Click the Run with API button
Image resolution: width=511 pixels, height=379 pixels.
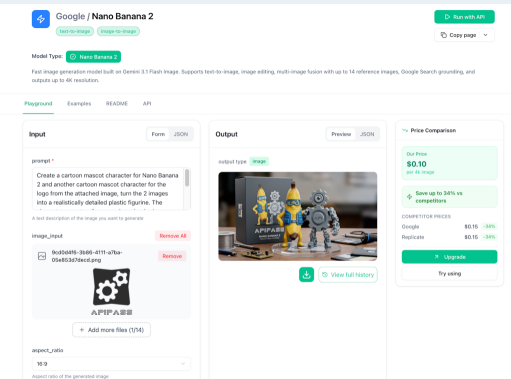click(464, 17)
